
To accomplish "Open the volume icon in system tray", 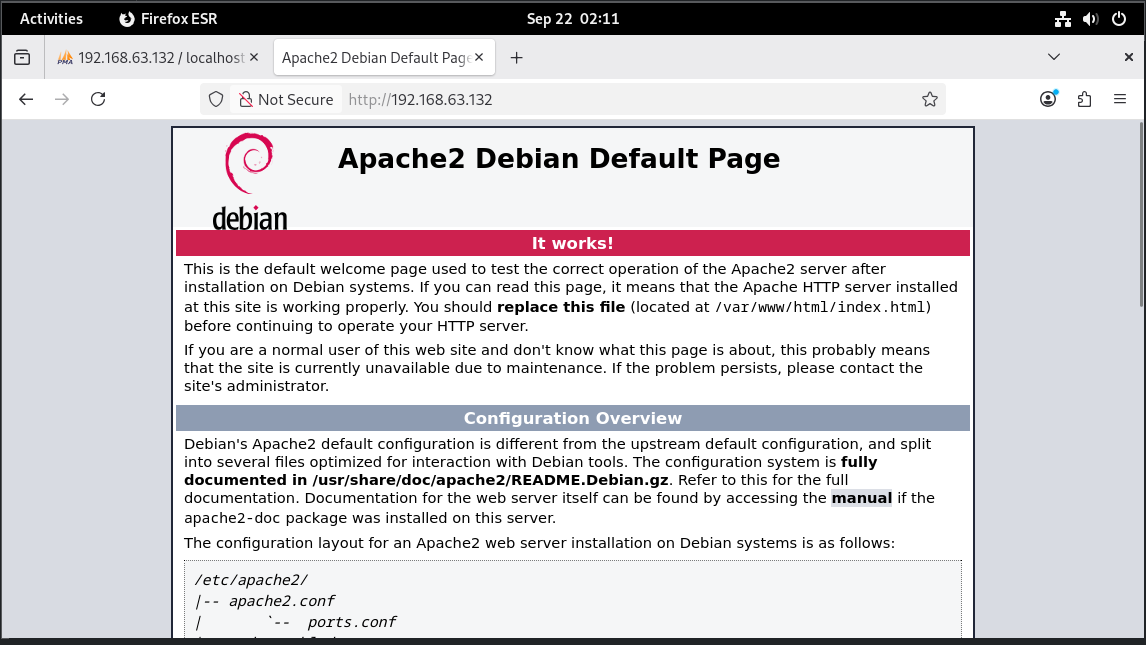I will coord(1090,18).
